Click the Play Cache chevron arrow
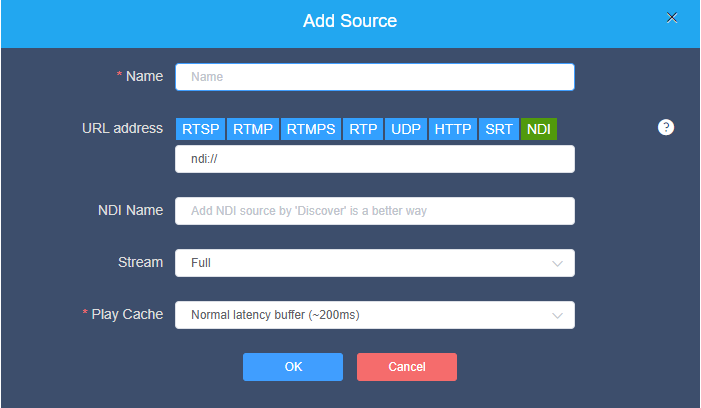Image resolution: width=701 pixels, height=408 pixels. 557,315
